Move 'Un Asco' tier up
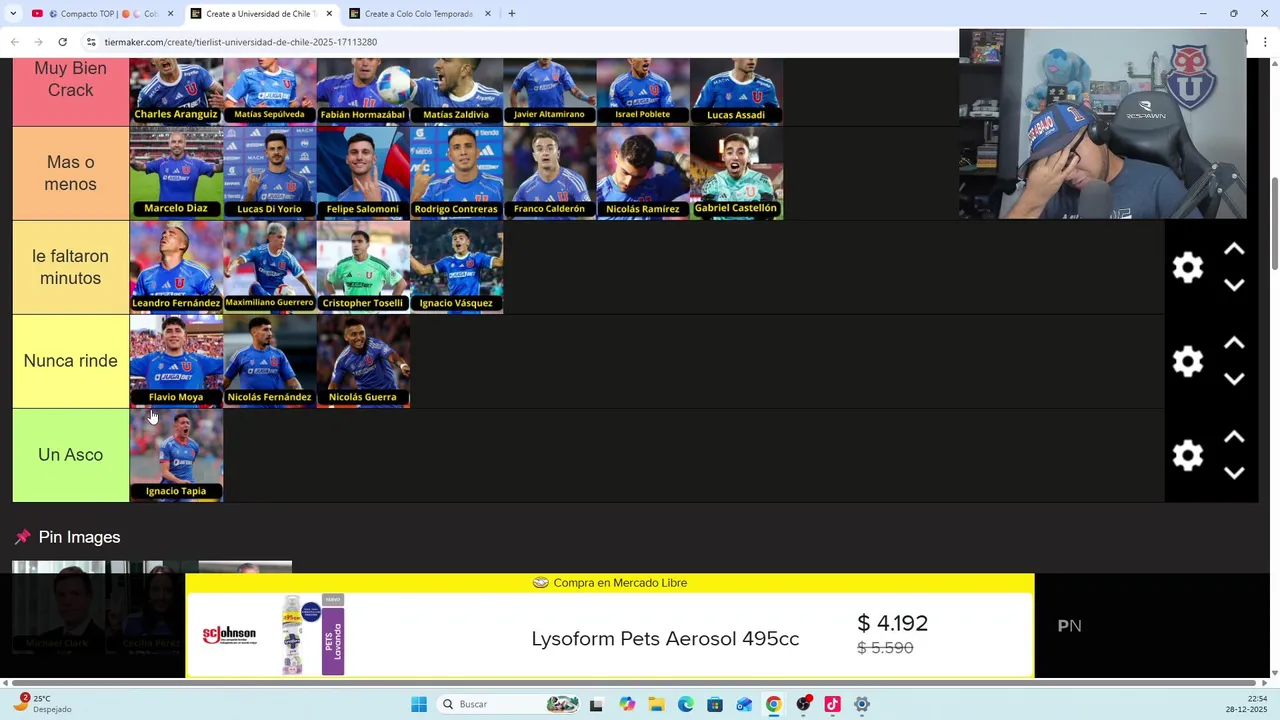 [1234, 437]
